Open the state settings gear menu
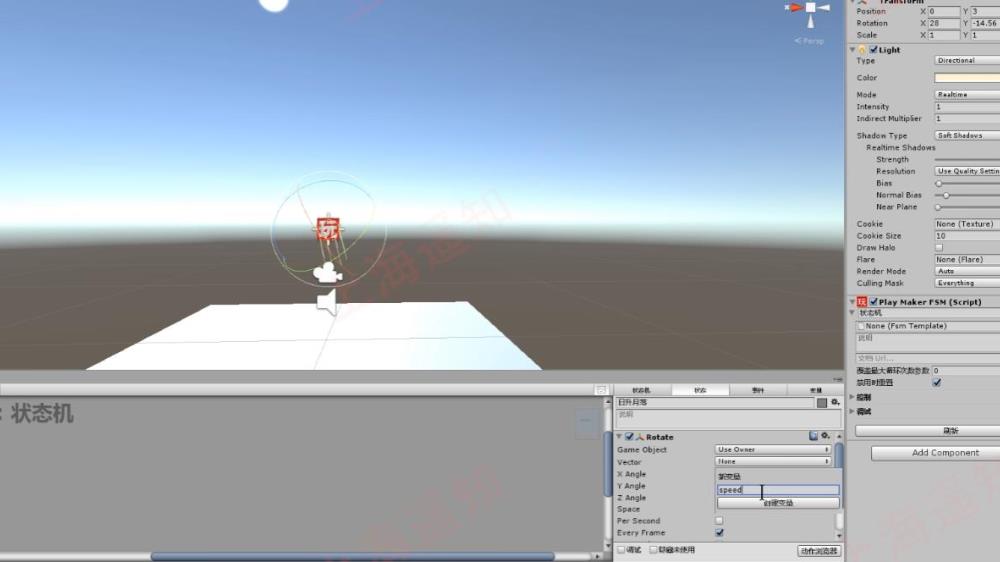Image resolution: width=1000 pixels, height=562 pixels. click(835, 403)
